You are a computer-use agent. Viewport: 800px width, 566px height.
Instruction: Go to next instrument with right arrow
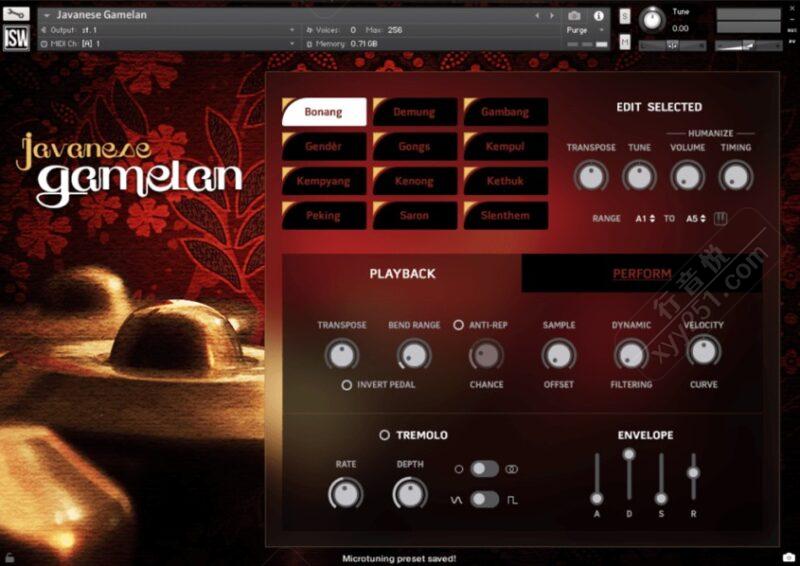(x=552, y=16)
